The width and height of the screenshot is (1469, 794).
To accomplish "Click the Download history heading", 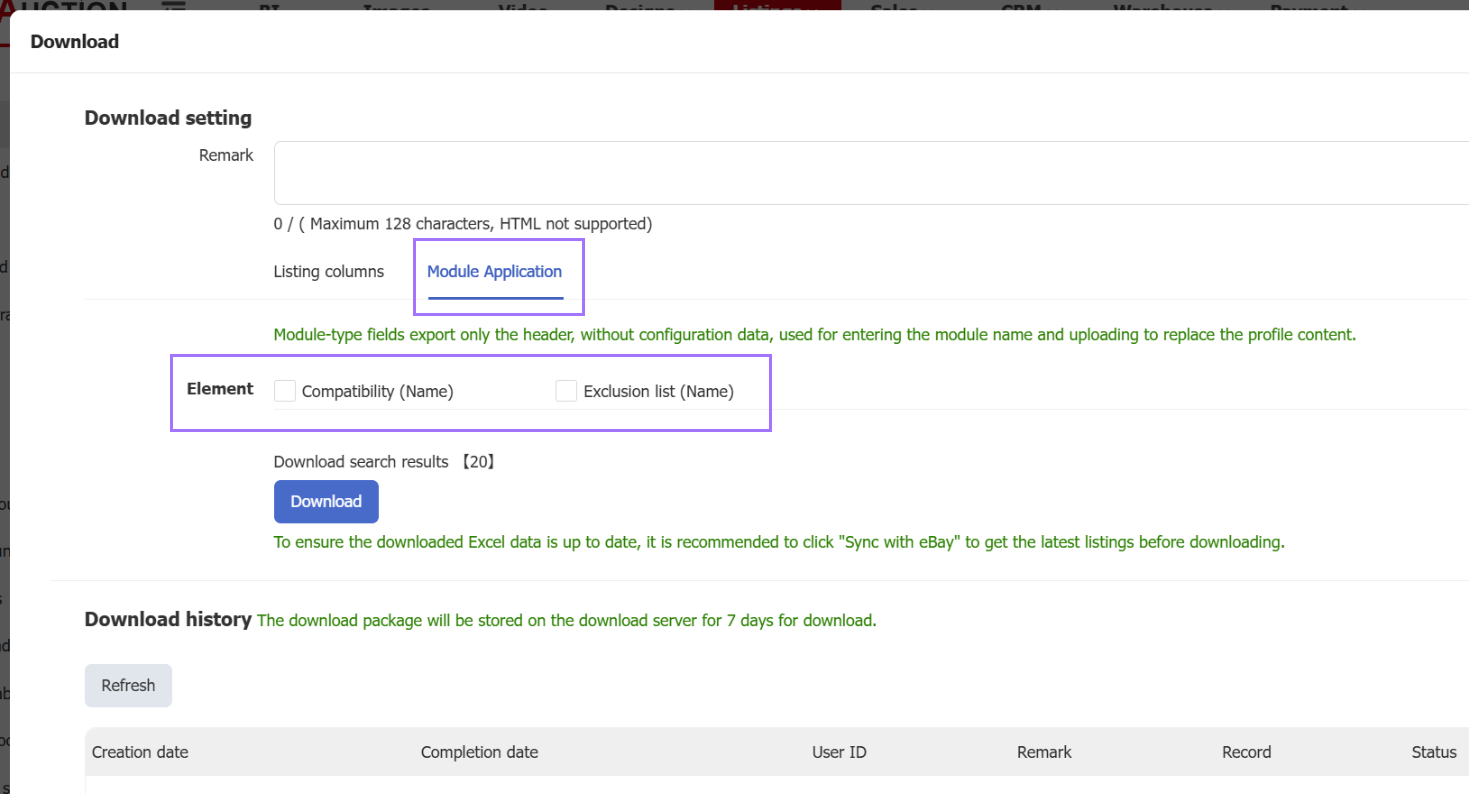I will (x=168, y=619).
